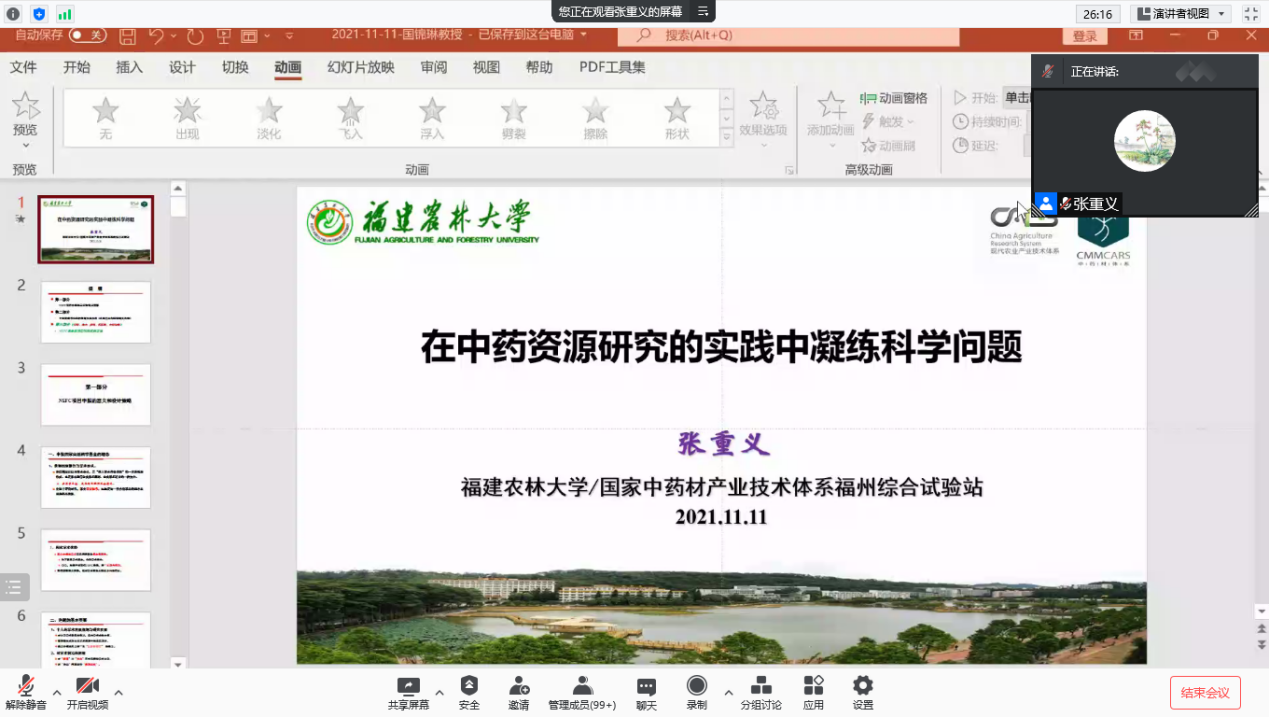Click the 结束会议 end meeting button
The height and width of the screenshot is (717, 1269).
[x=1204, y=690]
